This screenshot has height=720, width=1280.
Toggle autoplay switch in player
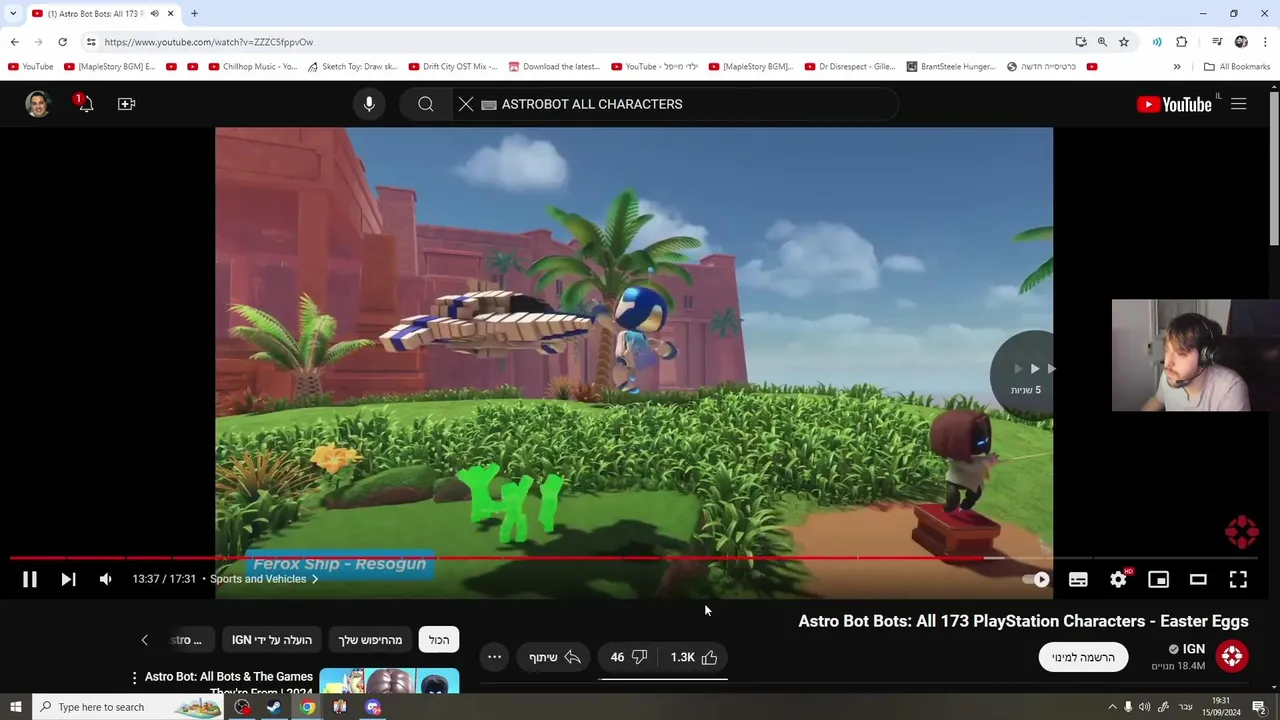1037,579
